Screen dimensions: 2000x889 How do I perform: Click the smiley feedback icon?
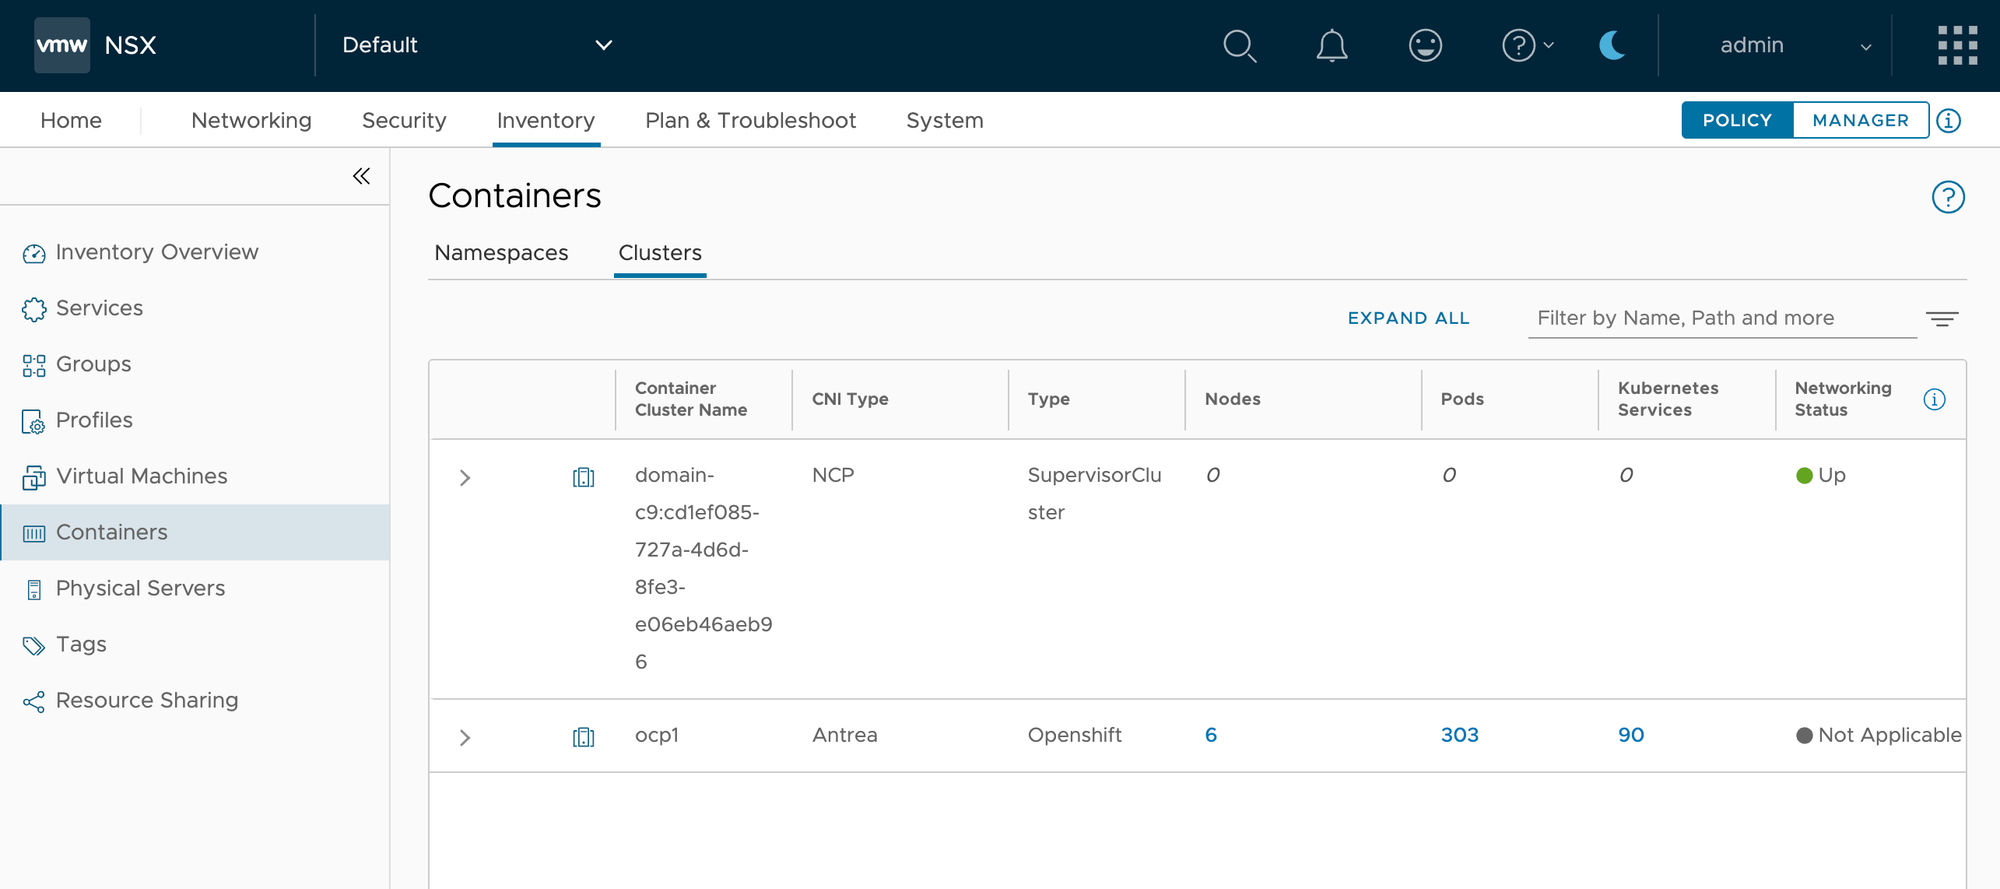tap(1425, 46)
